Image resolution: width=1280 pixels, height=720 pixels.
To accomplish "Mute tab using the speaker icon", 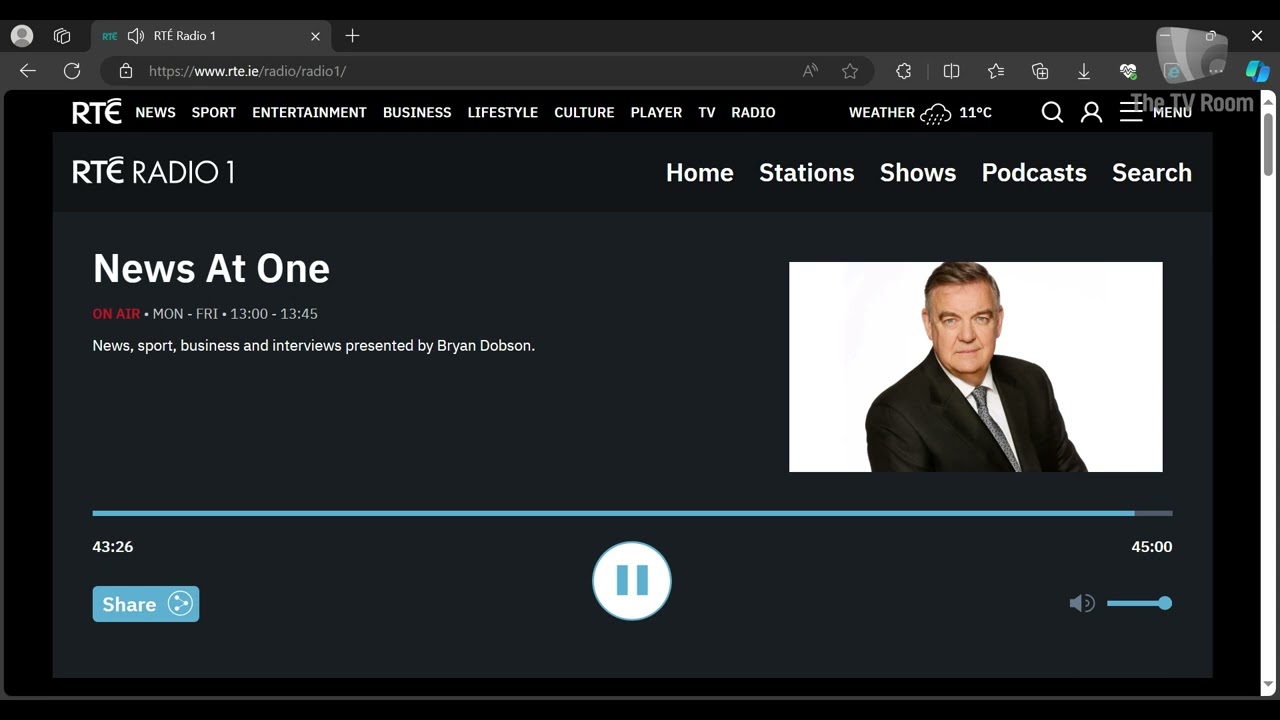I will click(136, 36).
